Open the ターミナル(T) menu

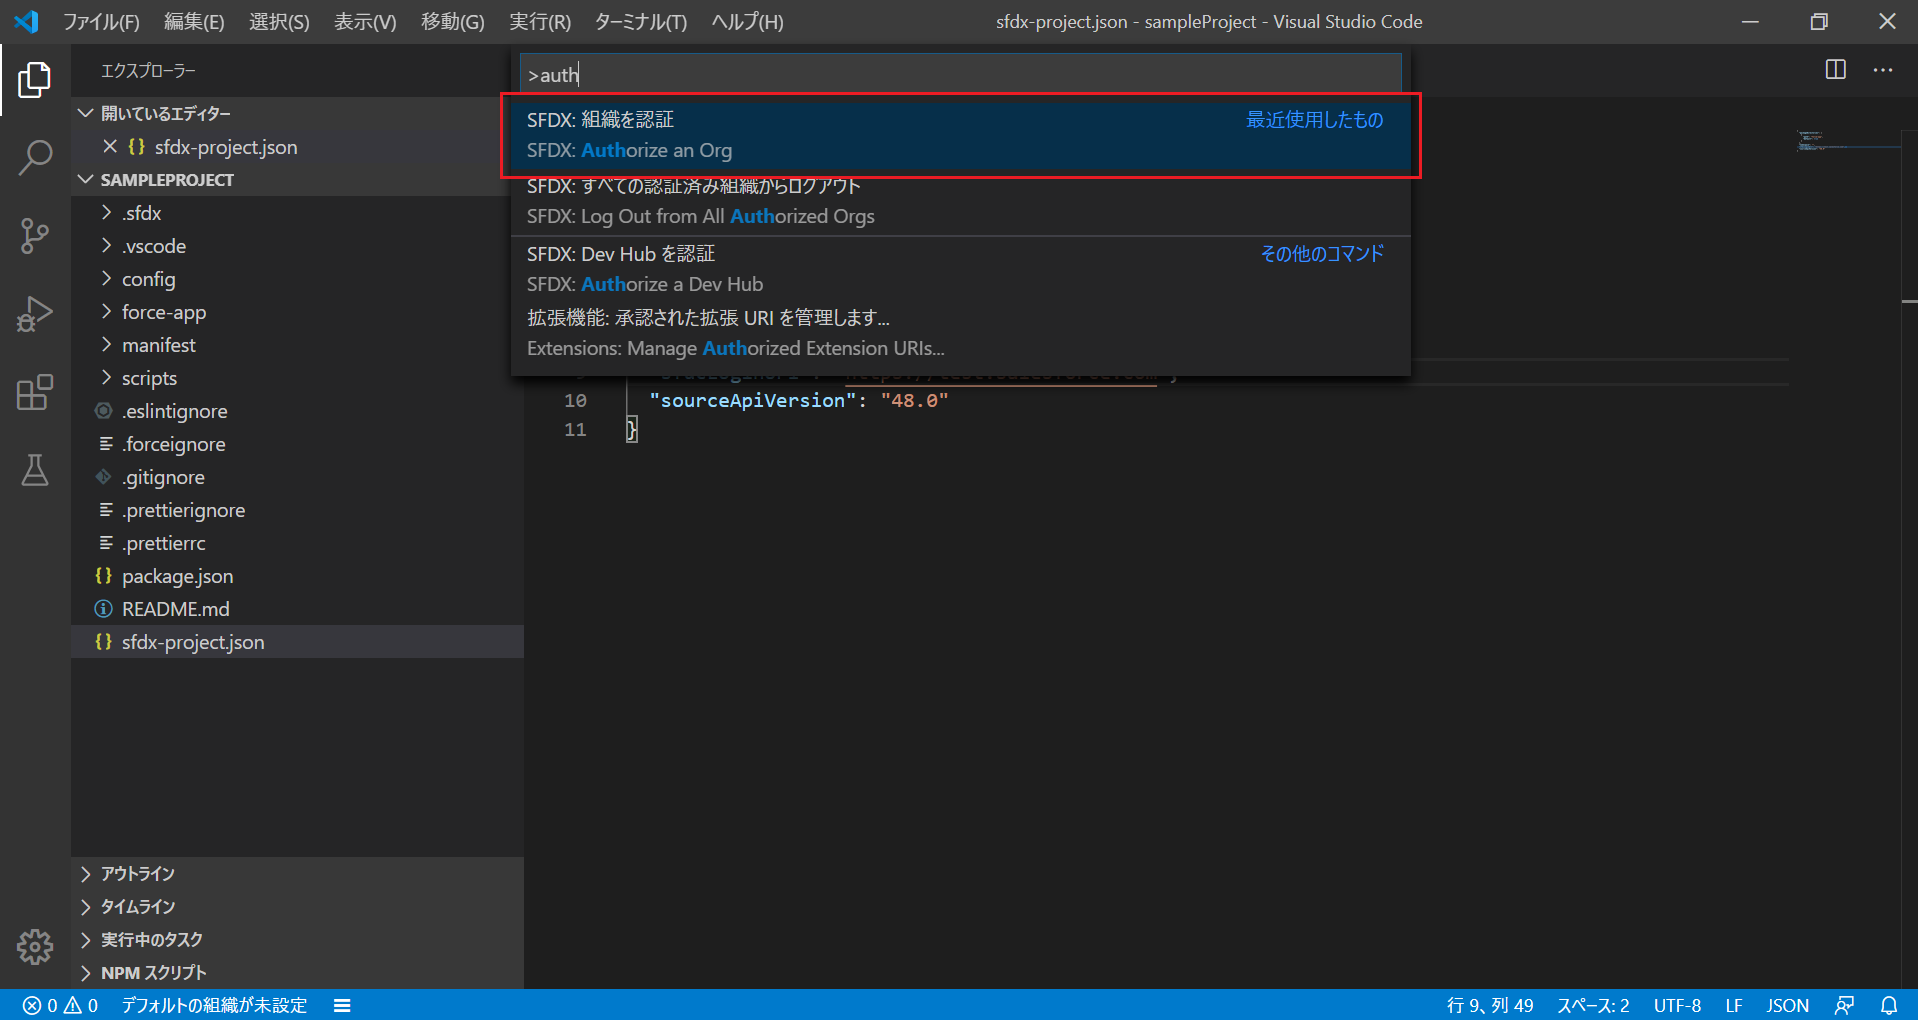pos(641,21)
